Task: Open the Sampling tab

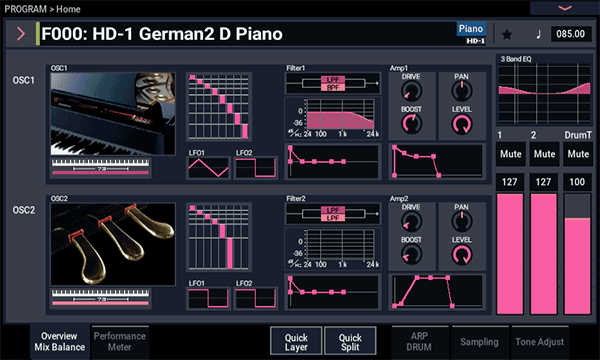Action: click(479, 342)
